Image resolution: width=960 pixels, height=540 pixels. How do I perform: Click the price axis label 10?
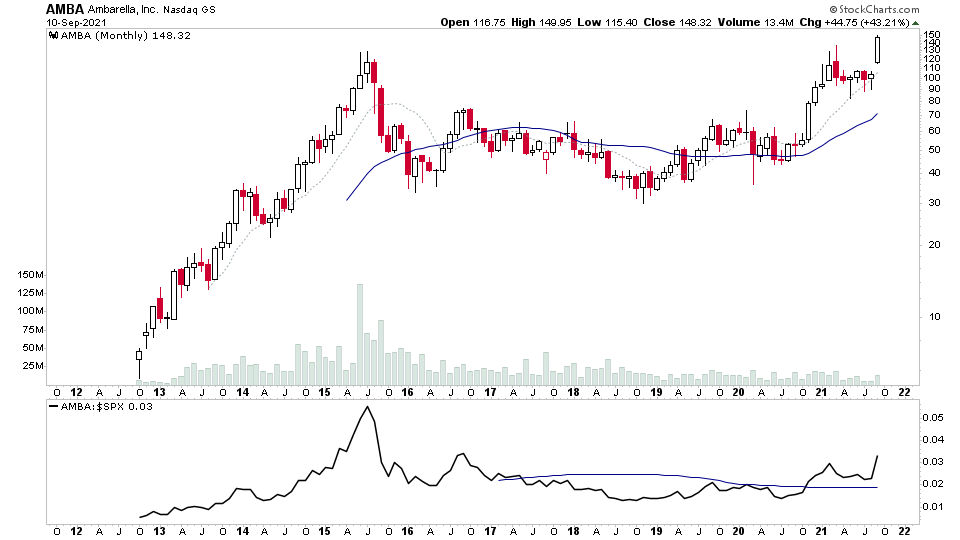(x=934, y=317)
